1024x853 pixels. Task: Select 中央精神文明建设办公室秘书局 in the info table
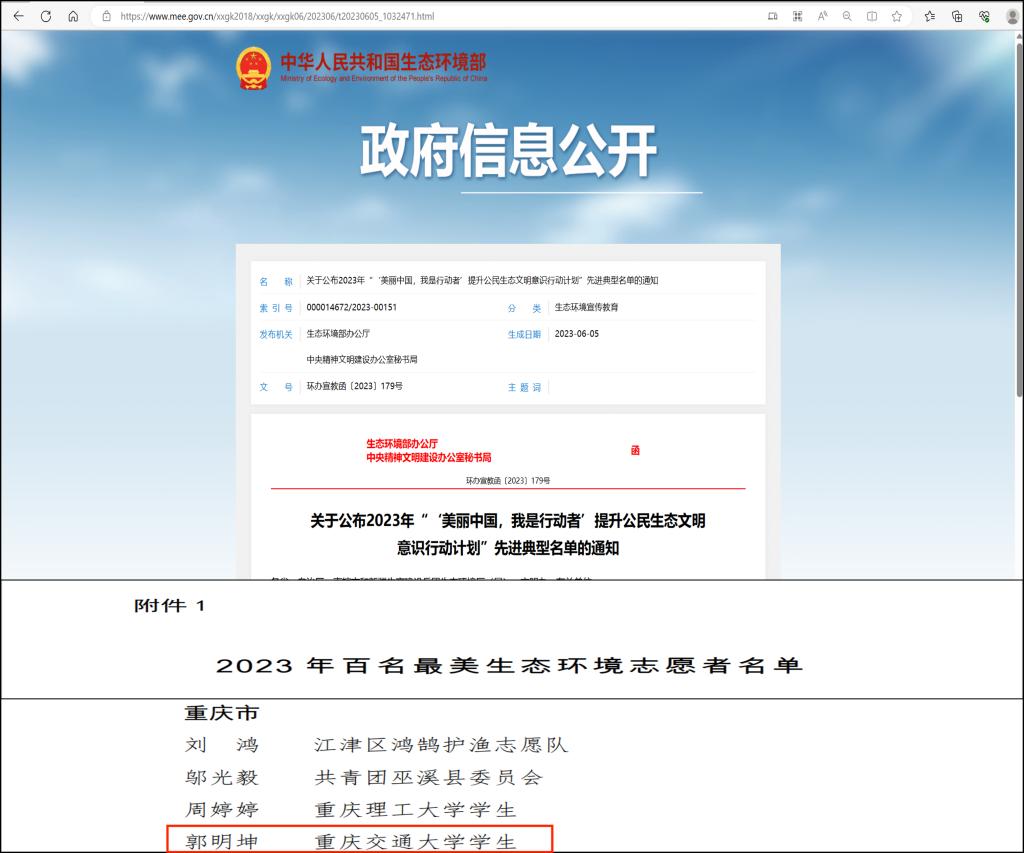point(362,359)
